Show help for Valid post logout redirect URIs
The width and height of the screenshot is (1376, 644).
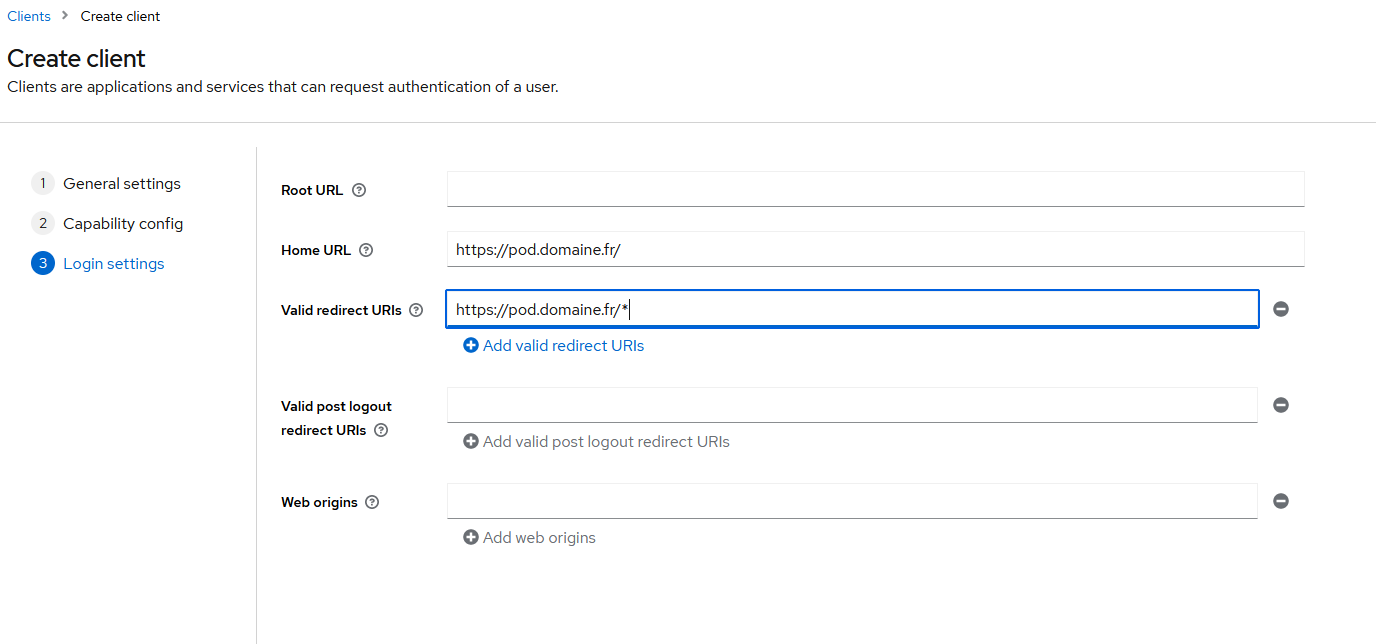380,430
